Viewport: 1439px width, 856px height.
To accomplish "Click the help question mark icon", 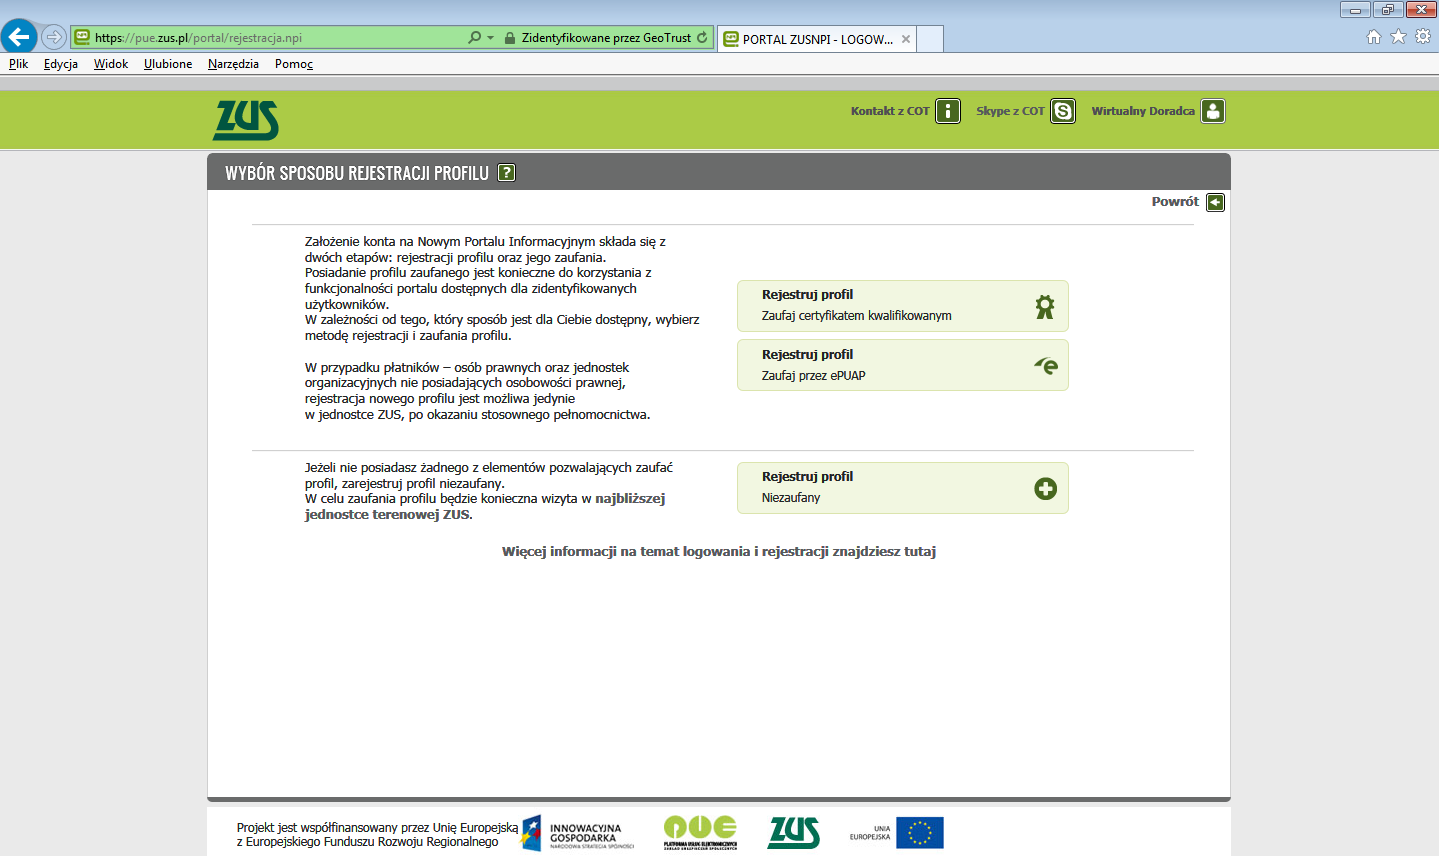I will 507,172.
